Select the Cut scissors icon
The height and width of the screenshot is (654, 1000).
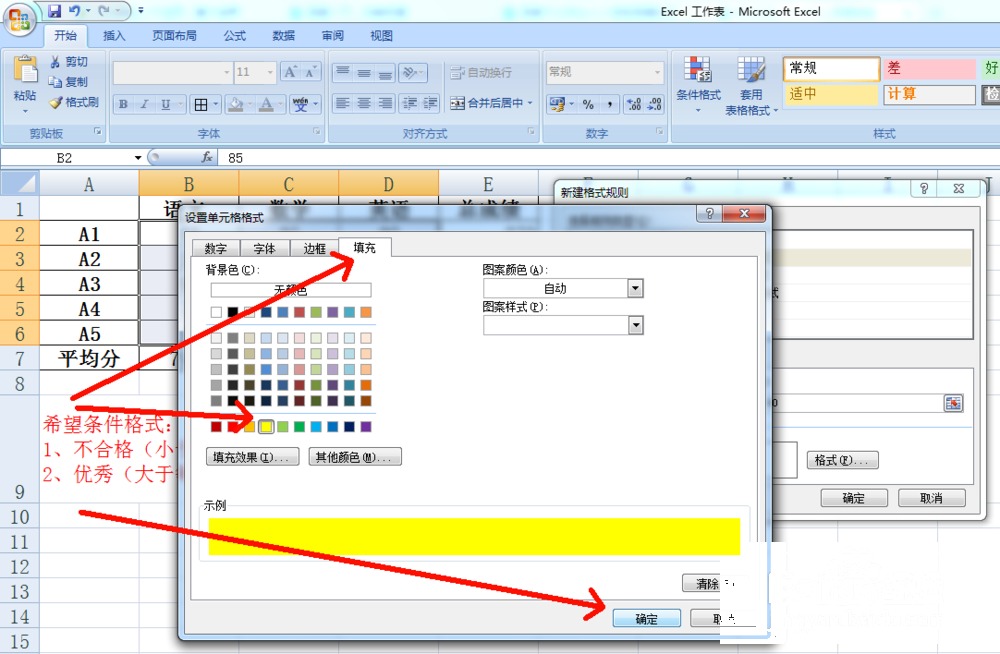point(55,61)
